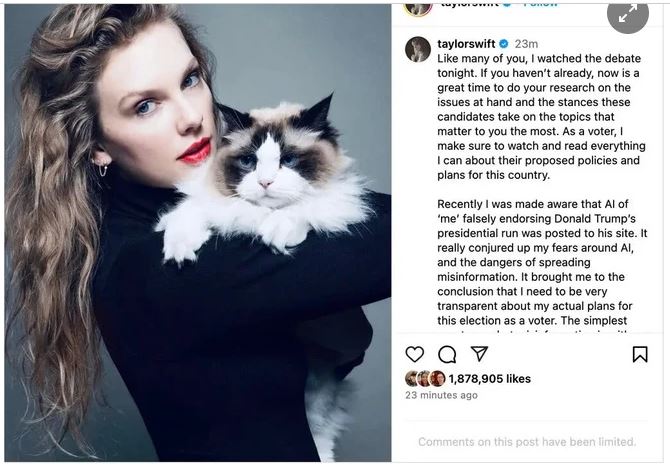The image size is (670, 468).
Task: Click the "Comments on this post have been limited" notice
Action: point(526,442)
